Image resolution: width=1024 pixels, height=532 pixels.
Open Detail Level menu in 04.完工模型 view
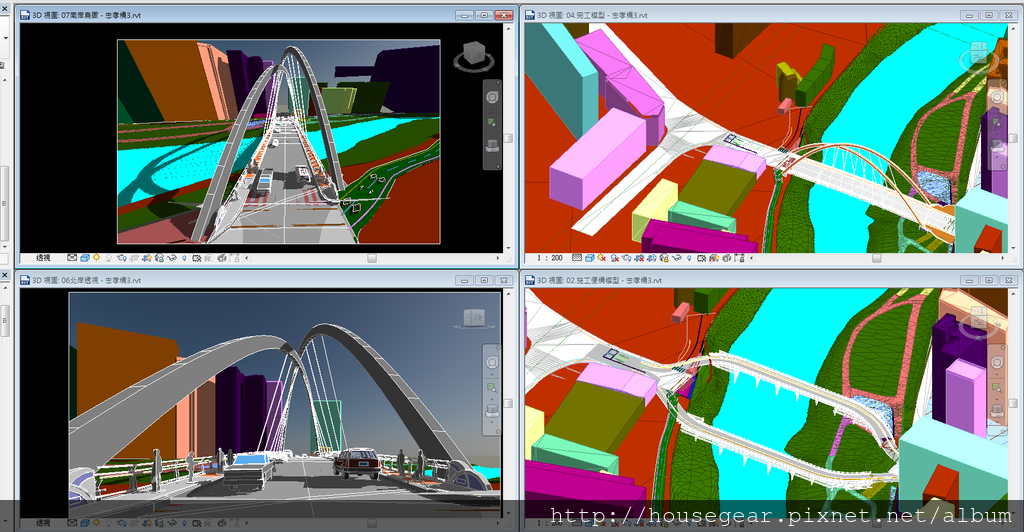click(x=577, y=258)
